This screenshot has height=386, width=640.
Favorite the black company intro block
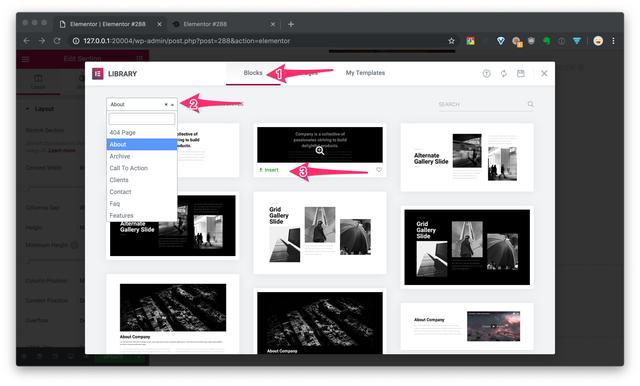point(379,170)
